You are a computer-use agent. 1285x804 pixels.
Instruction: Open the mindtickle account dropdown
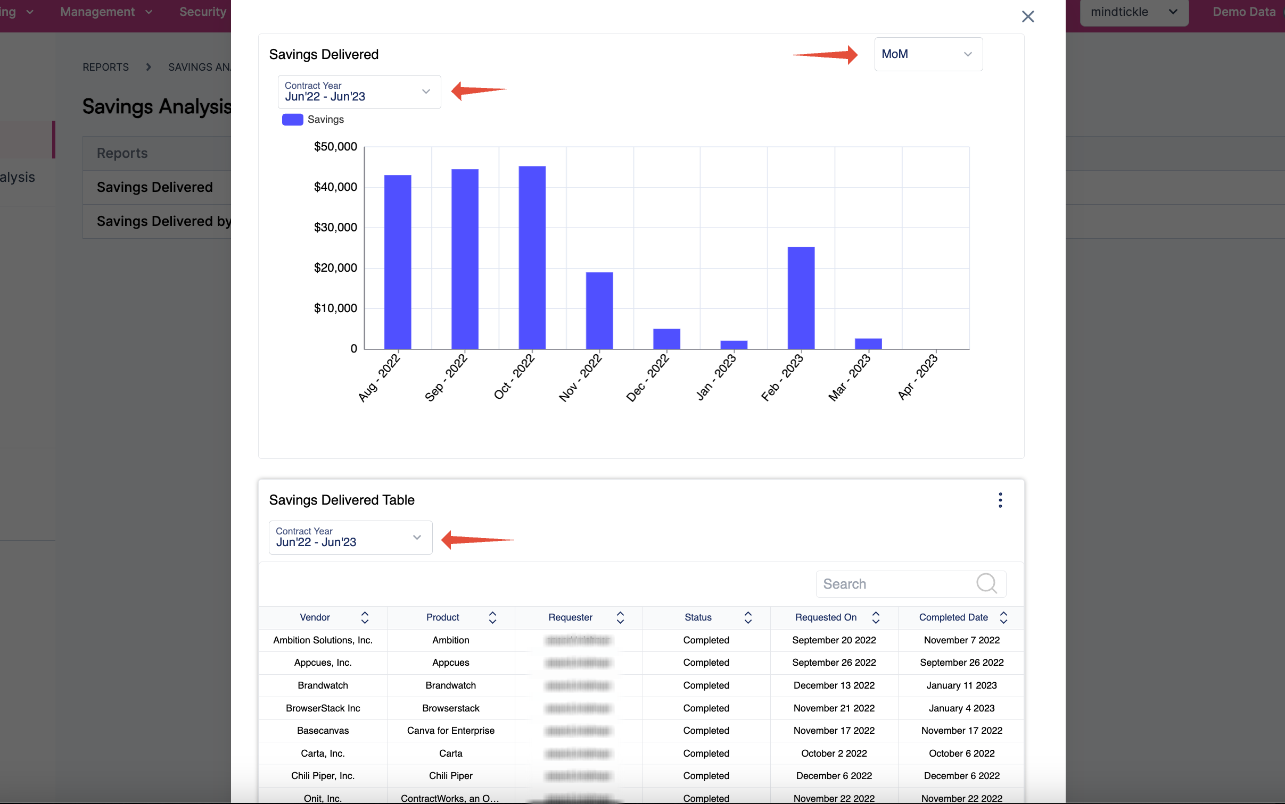tap(1134, 13)
